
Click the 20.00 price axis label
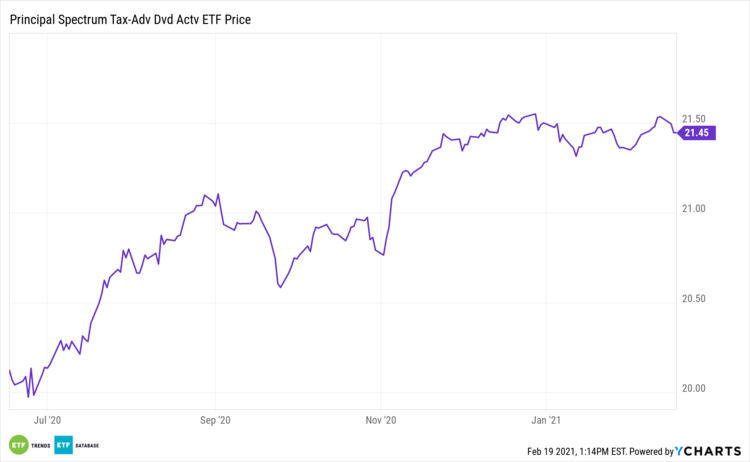click(692, 388)
